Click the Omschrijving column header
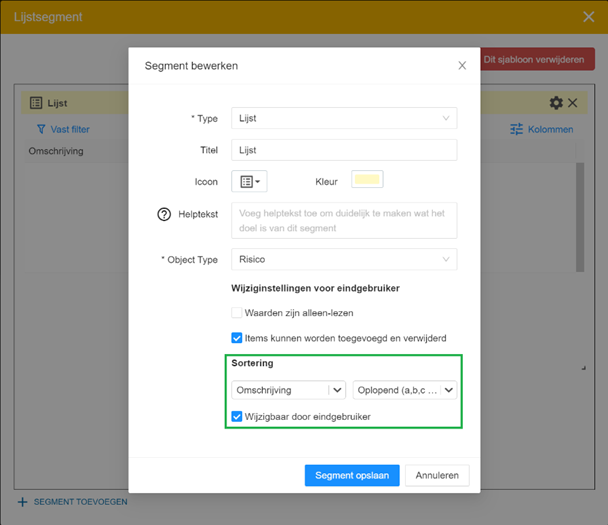The width and height of the screenshot is (608, 525). coord(56,151)
